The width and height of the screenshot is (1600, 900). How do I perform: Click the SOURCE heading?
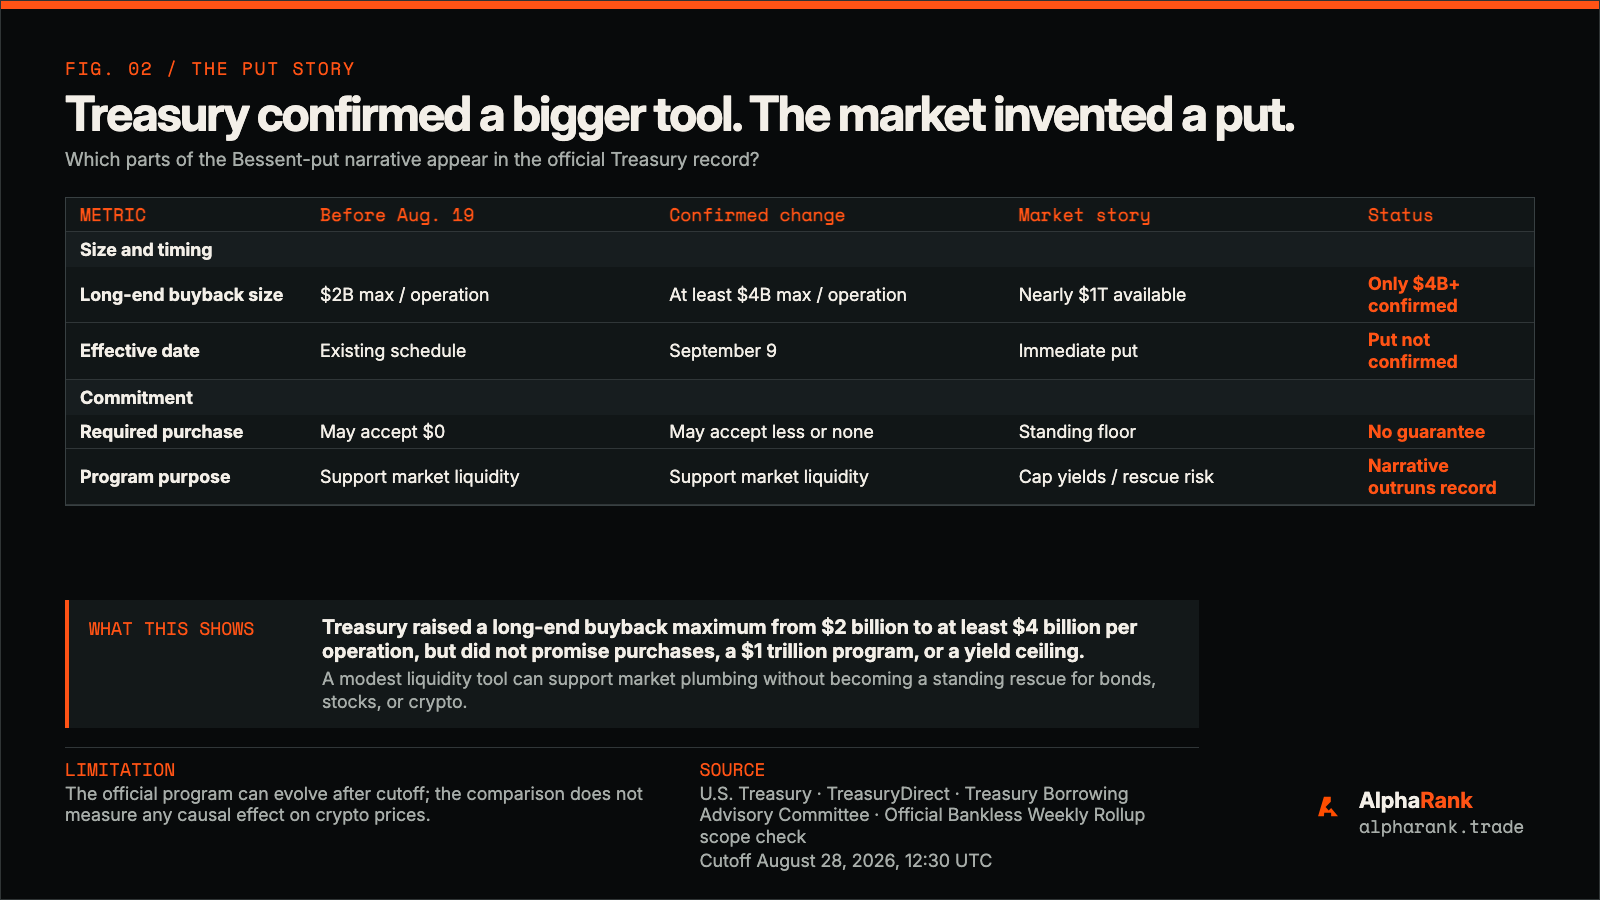coord(732,770)
